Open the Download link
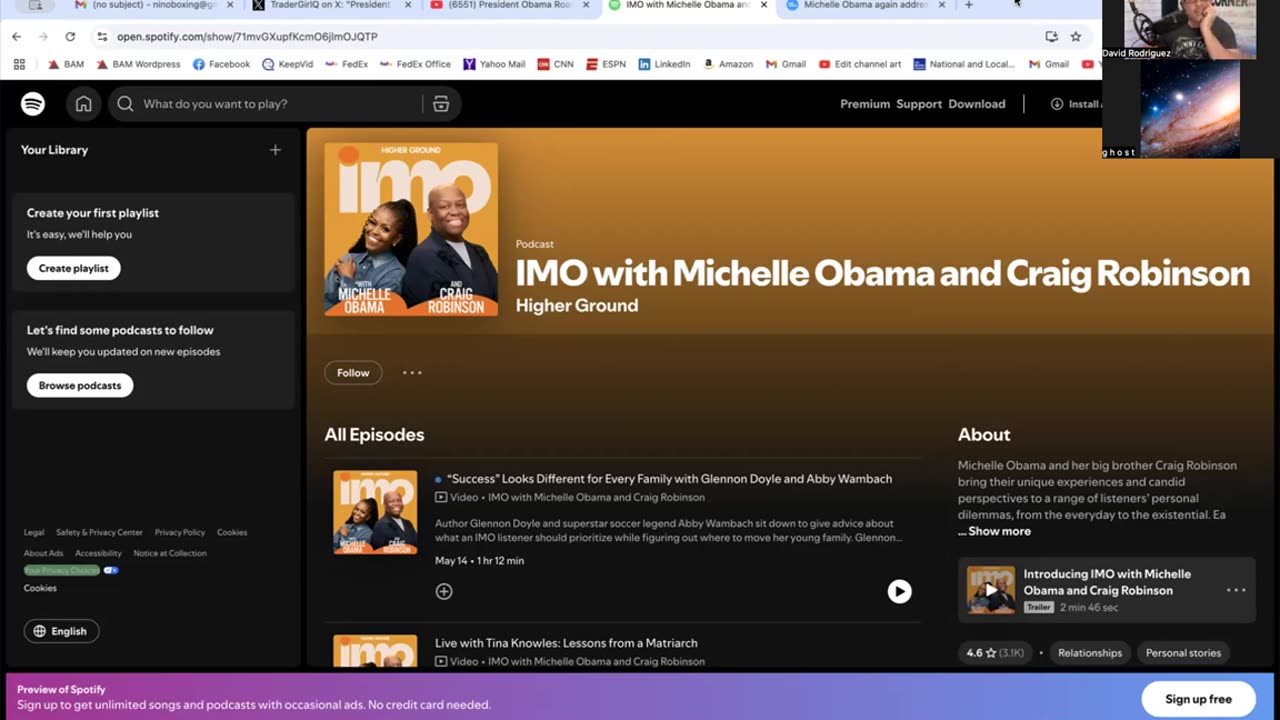 tap(977, 104)
